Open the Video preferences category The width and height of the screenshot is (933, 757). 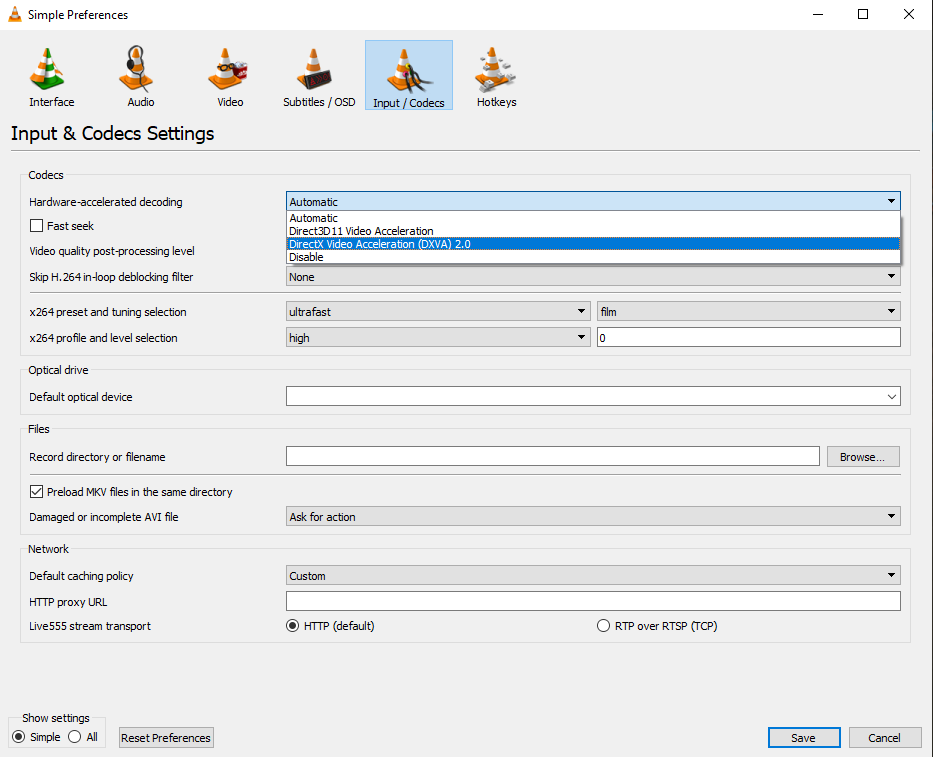(230, 76)
